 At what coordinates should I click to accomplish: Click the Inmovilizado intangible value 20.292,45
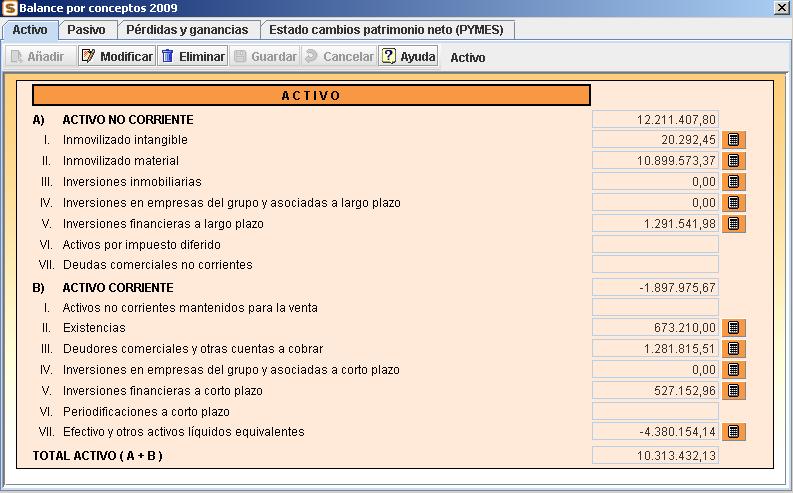655,140
